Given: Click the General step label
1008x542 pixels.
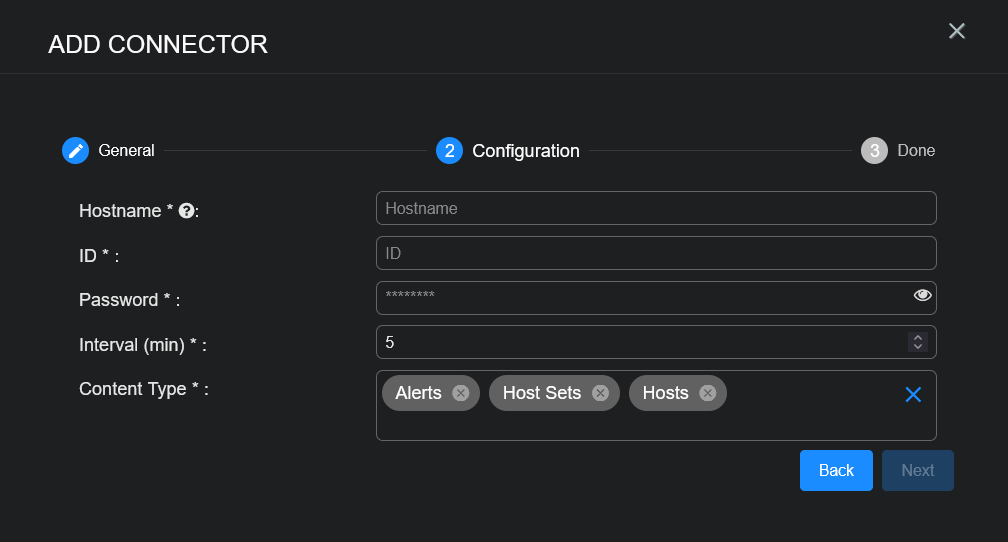Looking at the screenshot, I should click(x=126, y=151).
